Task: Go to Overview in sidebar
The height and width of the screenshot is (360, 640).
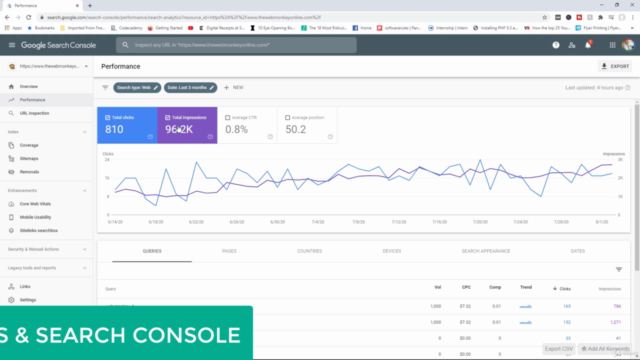Action: (29, 87)
